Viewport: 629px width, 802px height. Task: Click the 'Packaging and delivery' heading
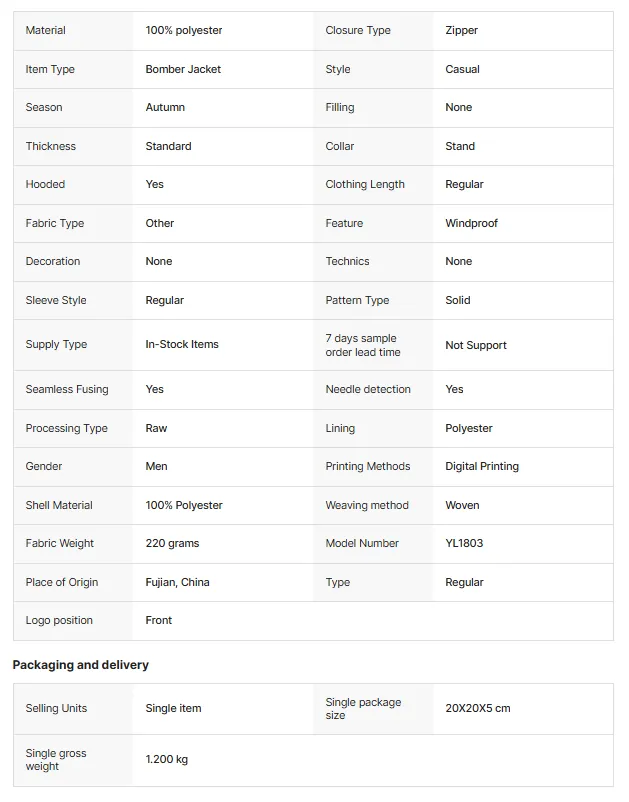[x=81, y=665]
